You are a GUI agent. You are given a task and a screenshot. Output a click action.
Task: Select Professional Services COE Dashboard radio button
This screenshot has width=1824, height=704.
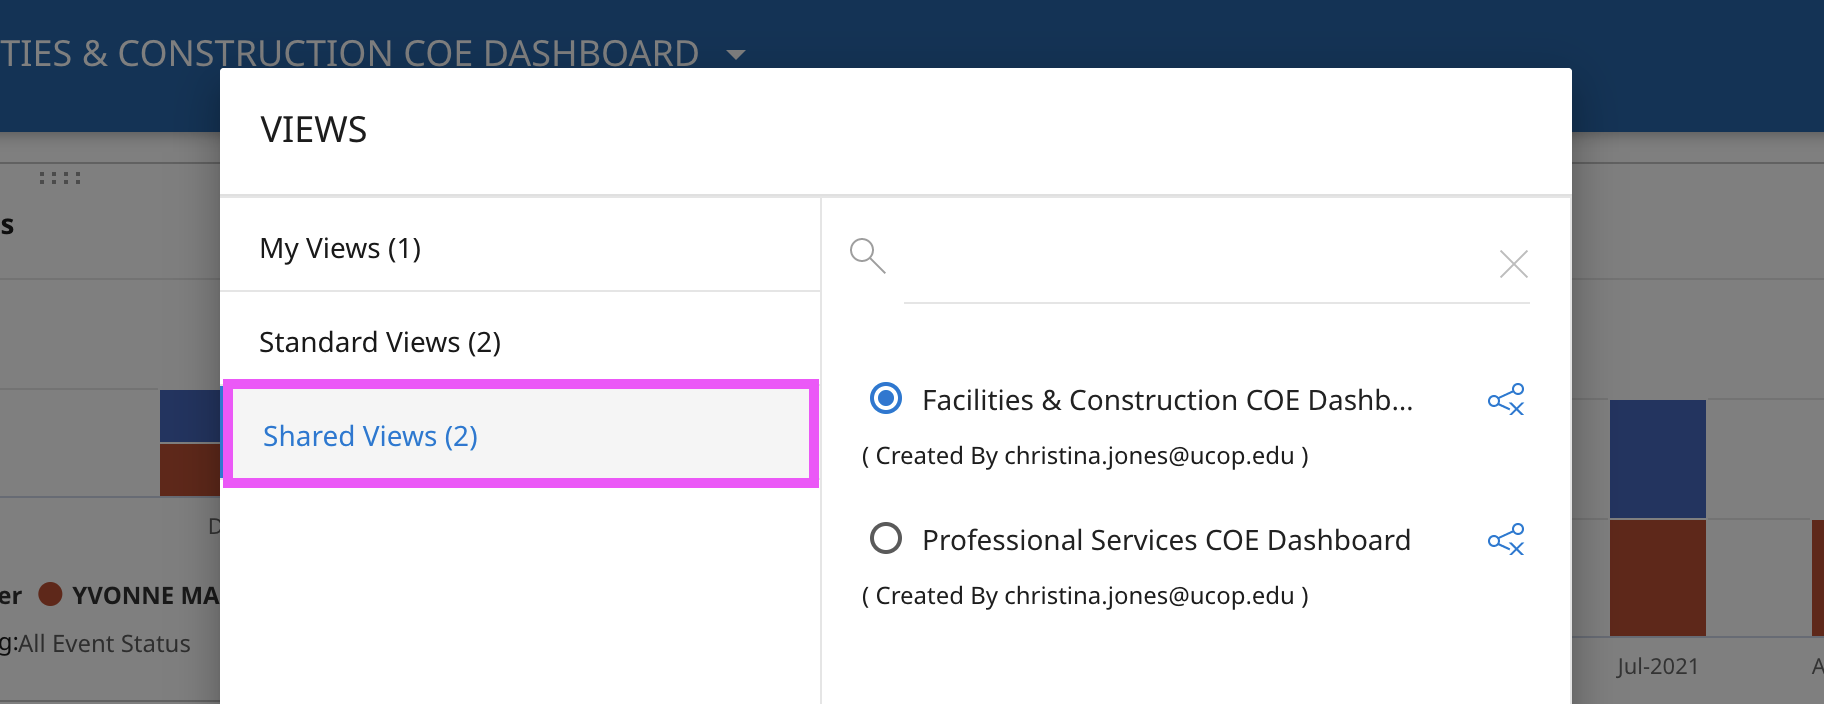[886, 539]
